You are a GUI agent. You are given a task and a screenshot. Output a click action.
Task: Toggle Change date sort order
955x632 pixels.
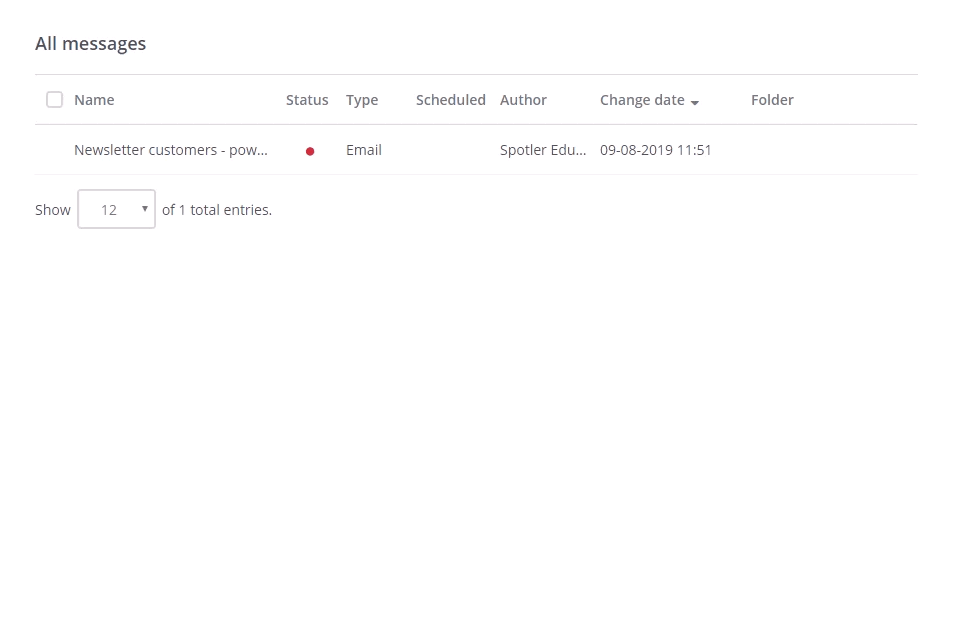(642, 99)
